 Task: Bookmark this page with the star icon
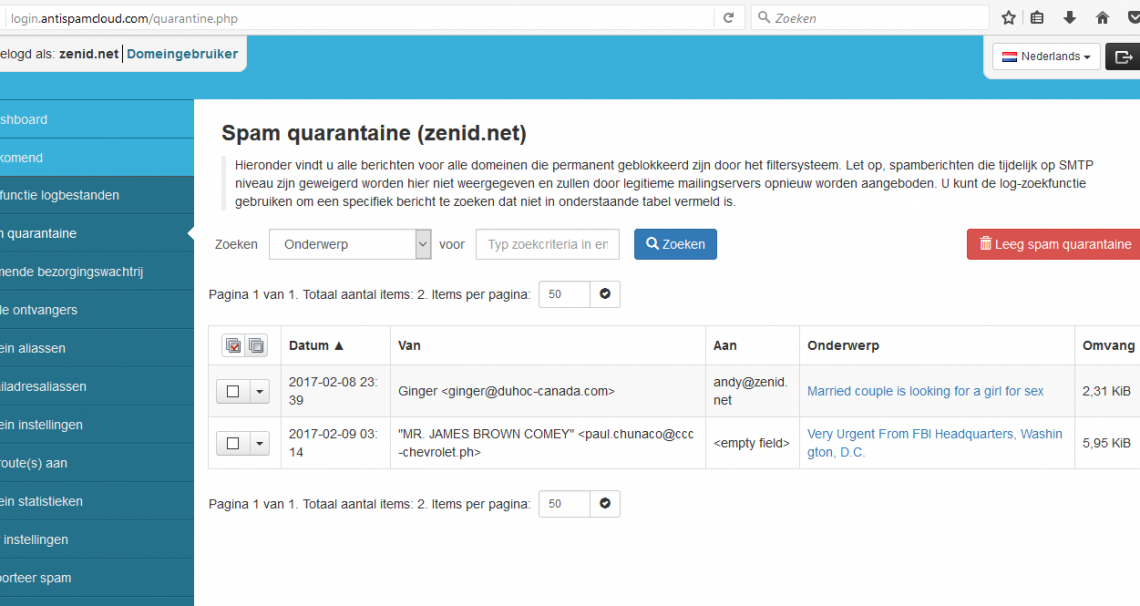click(1008, 18)
